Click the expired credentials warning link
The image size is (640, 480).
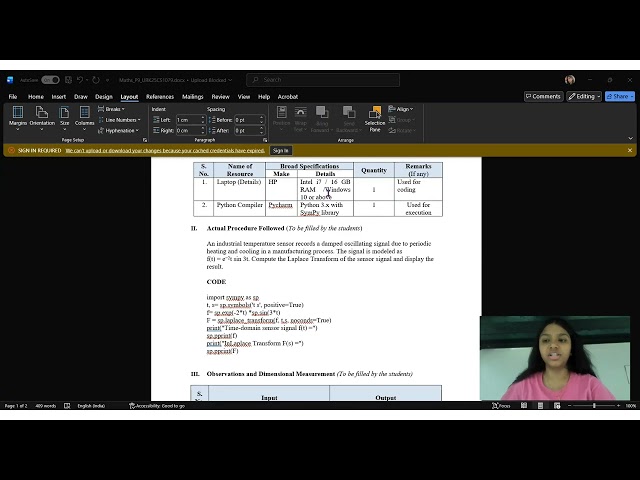pyautogui.click(x=165, y=151)
